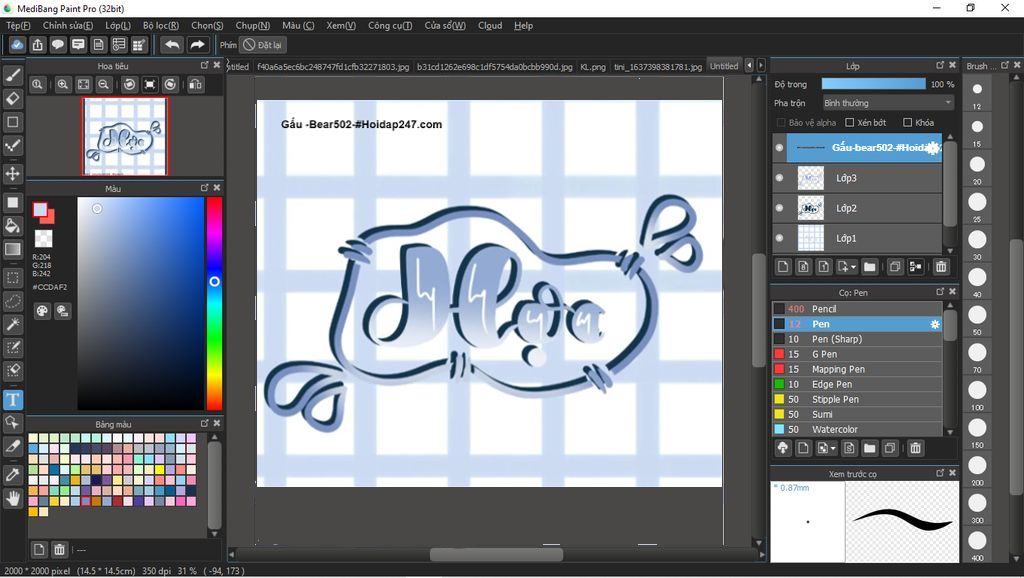
Task: Open color palette wheel icon in Màu panel
Action: click(42, 311)
